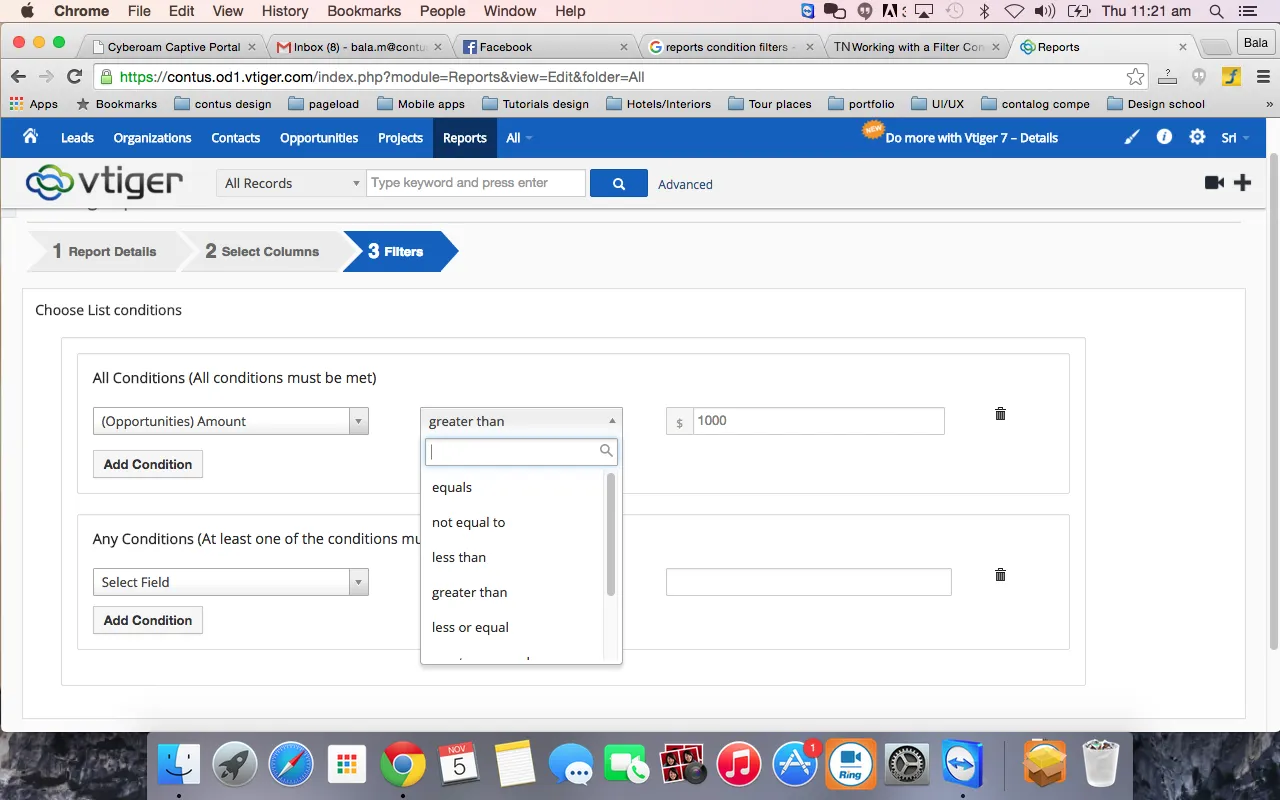The height and width of the screenshot is (800, 1280).
Task: Choose the not equal to option
Action: [x=513, y=522]
